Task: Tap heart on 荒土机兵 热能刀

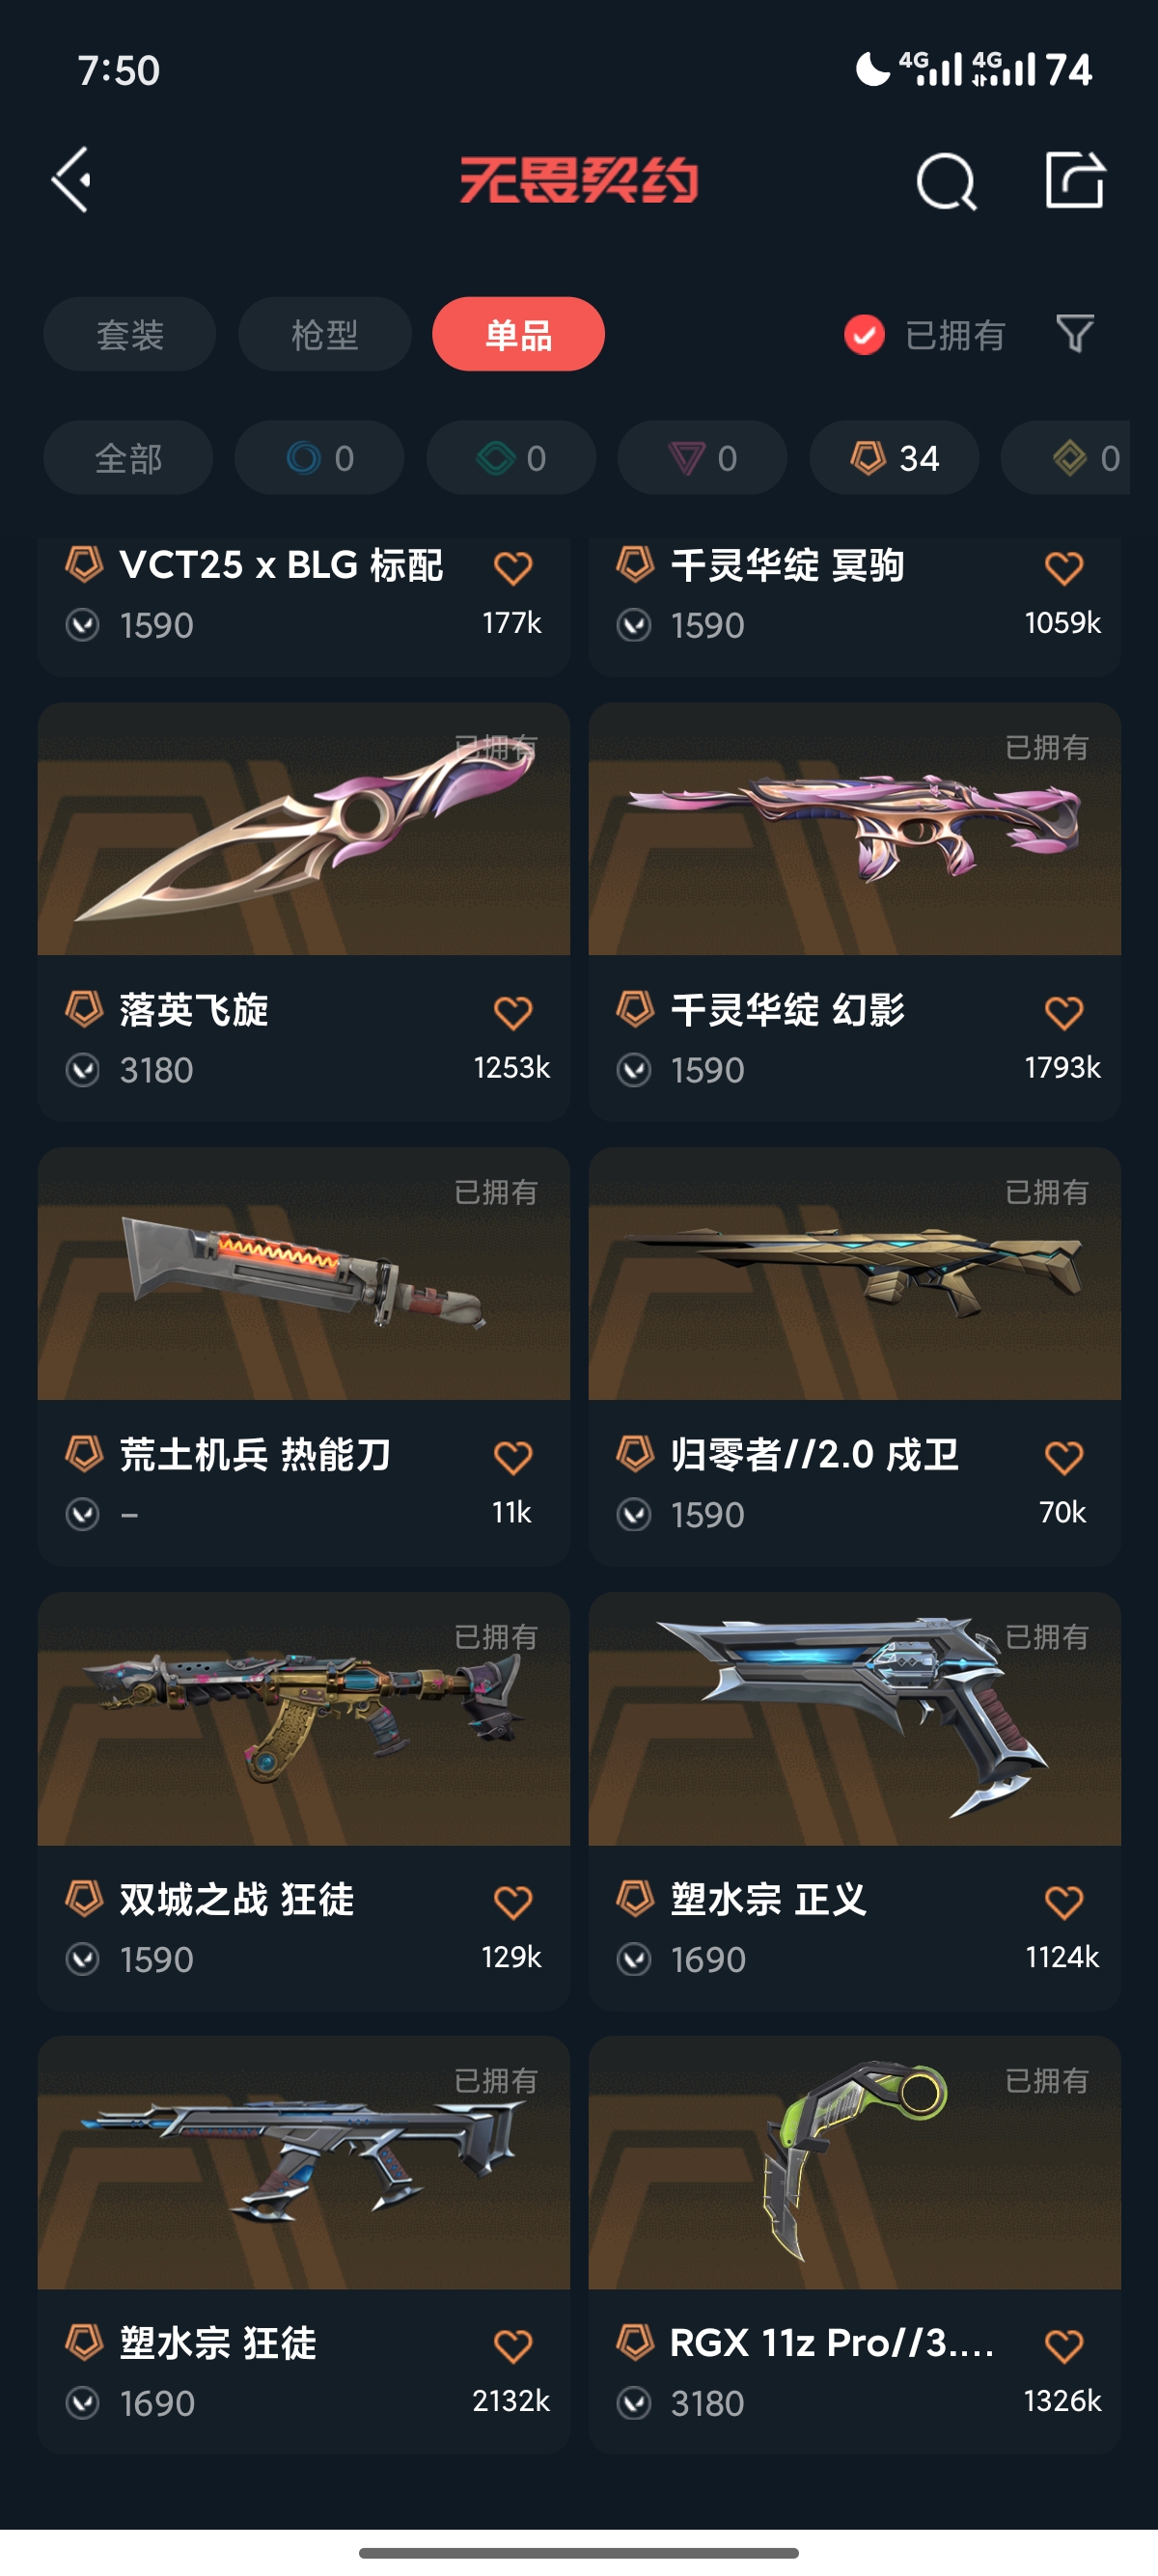Action: click(x=513, y=1457)
